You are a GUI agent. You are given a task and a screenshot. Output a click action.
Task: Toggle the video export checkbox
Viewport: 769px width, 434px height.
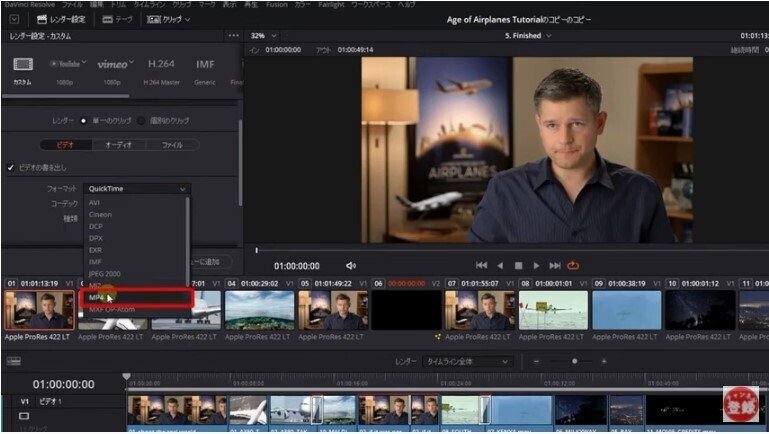11,167
